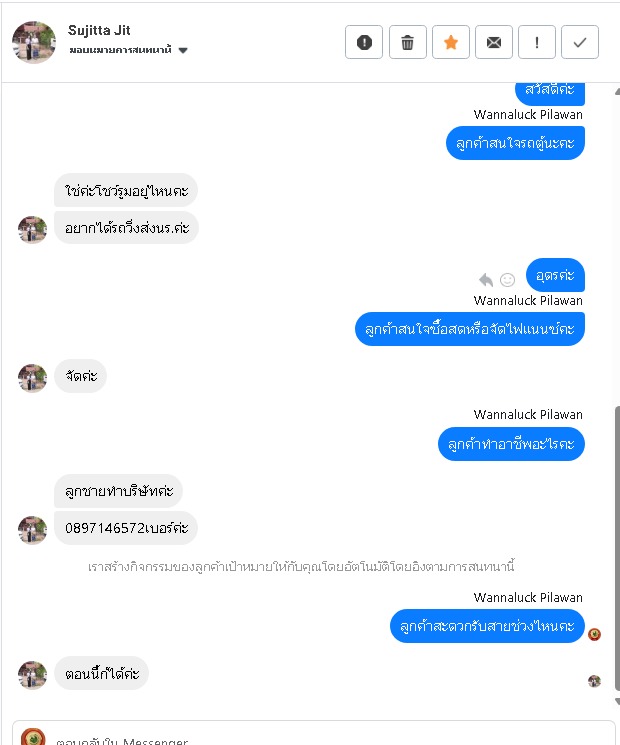Image resolution: width=620 pixels, height=745 pixels.
Task: Open the assign conversation dropdown arrow
Action: [x=183, y=50]
